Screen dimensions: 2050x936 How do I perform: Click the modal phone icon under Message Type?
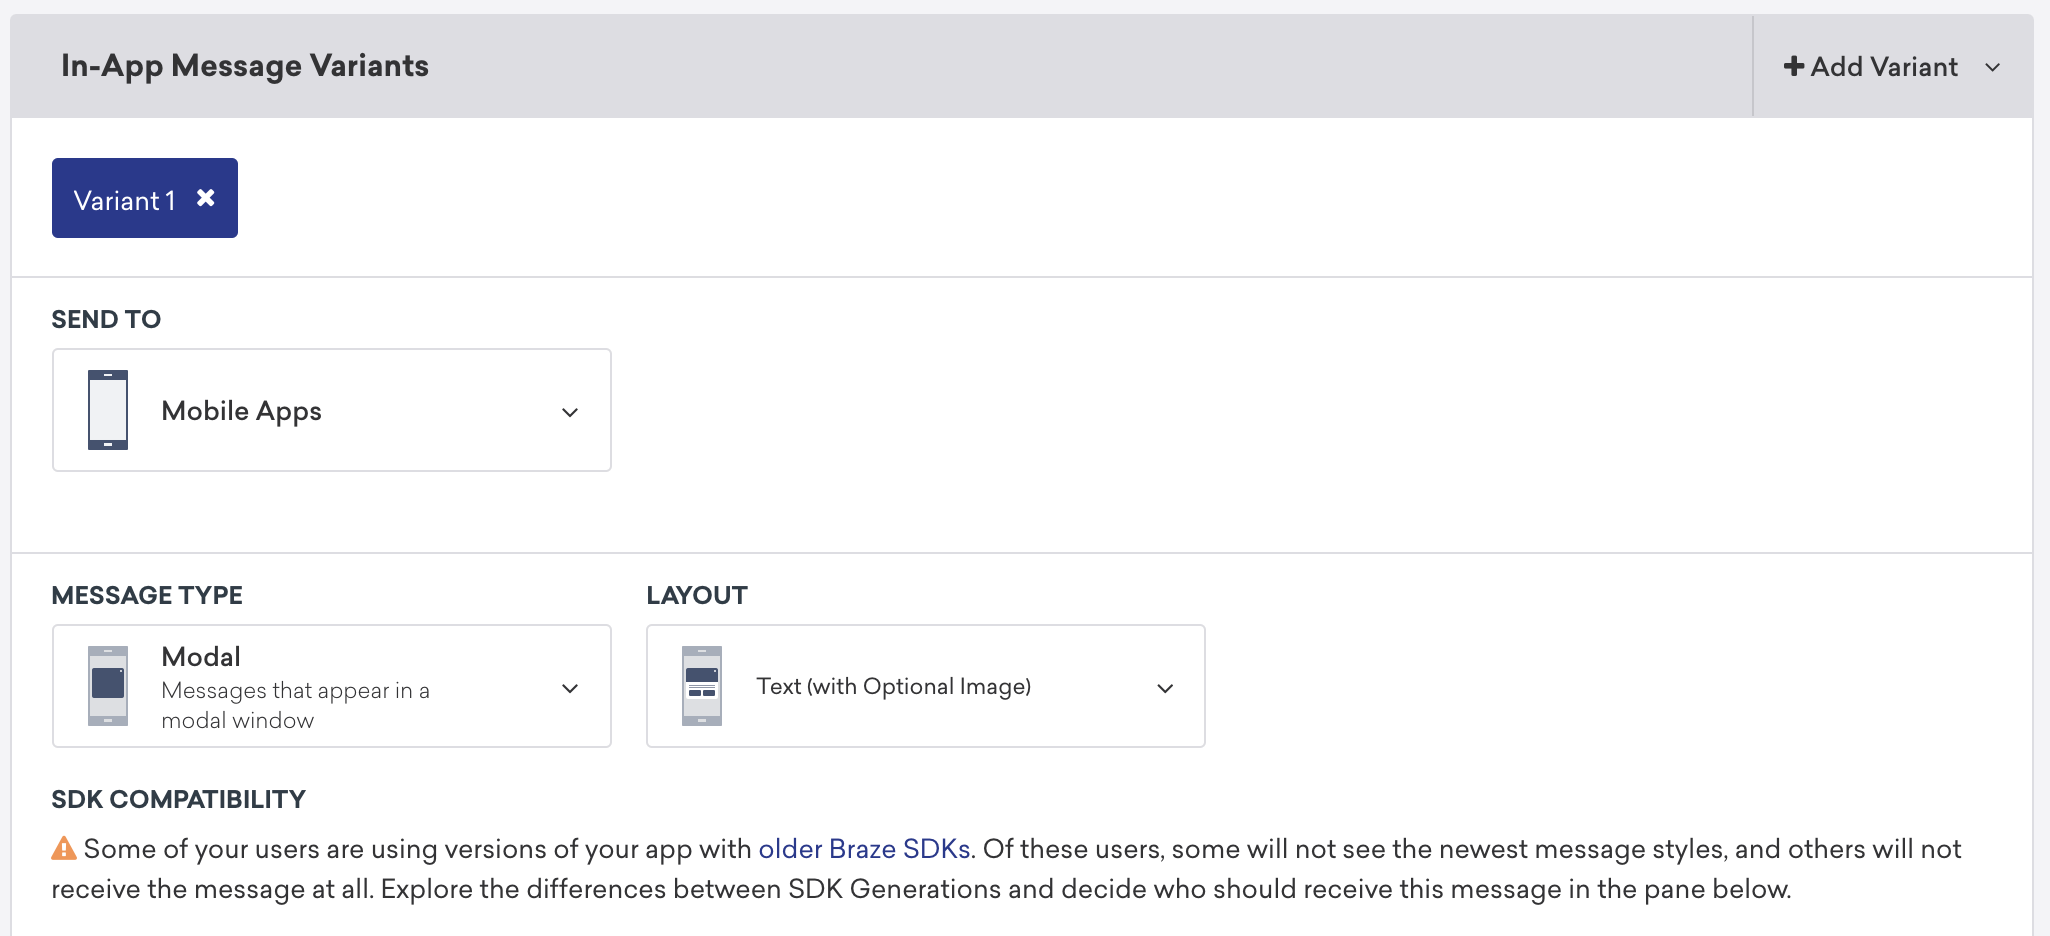[x=106, y=686]
